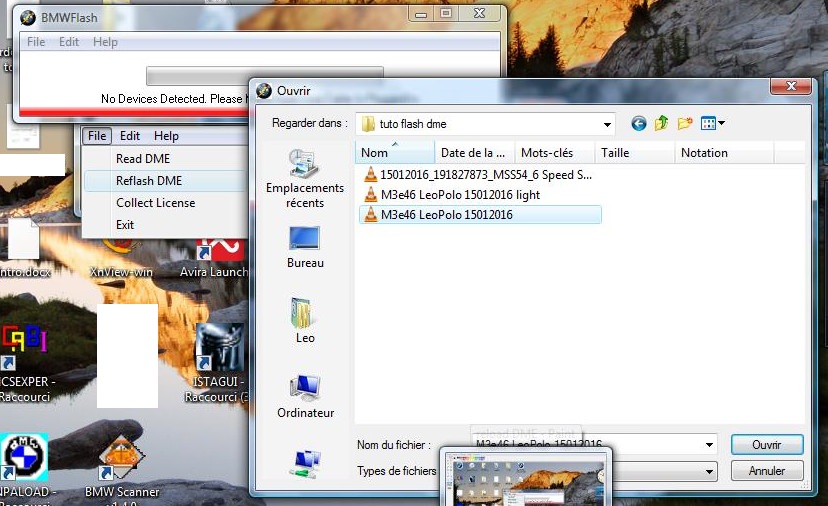Select Ordinateur in sidebar
This screenshot has width=828, height=506.
tap(305, 396)
